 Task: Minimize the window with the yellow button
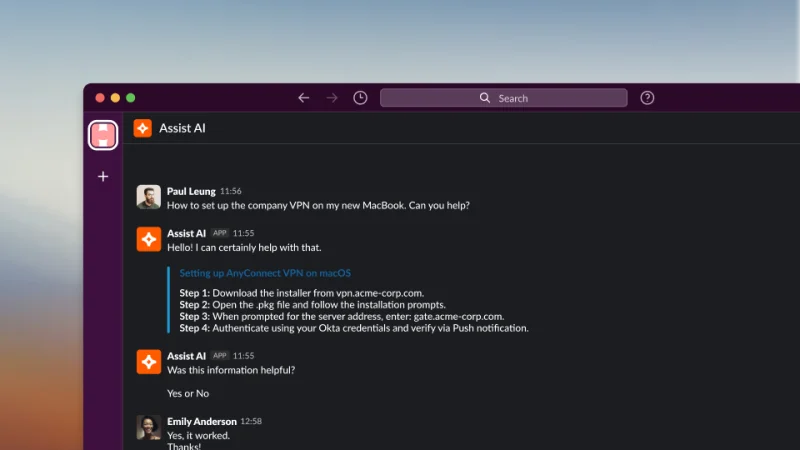(x=115, y=98)
